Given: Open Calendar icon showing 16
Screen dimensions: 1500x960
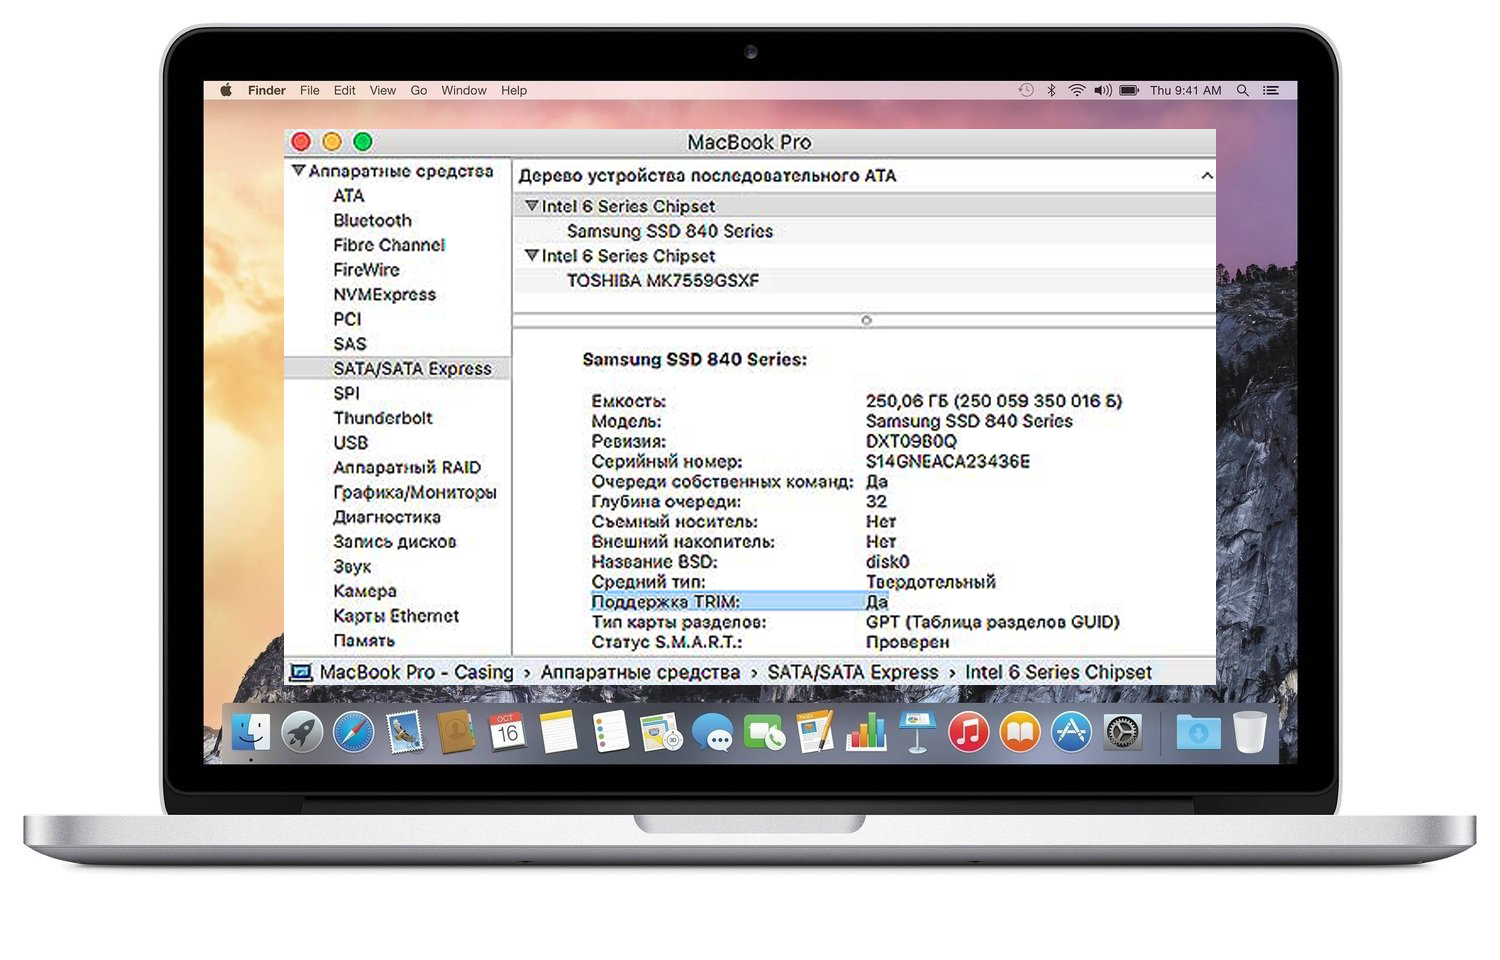Looking at the screenshot, I should (x=507, y=733).
